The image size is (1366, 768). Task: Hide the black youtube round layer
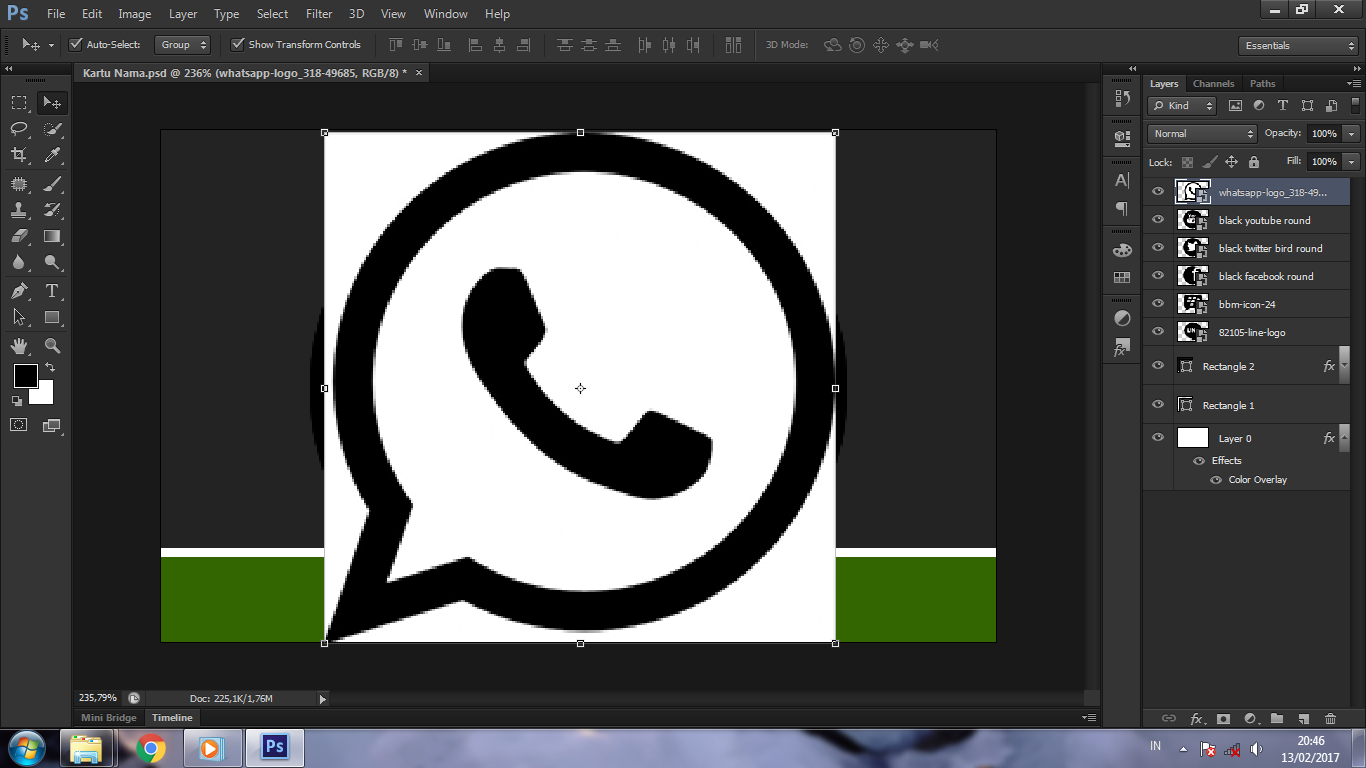[x=1158, y=220]
